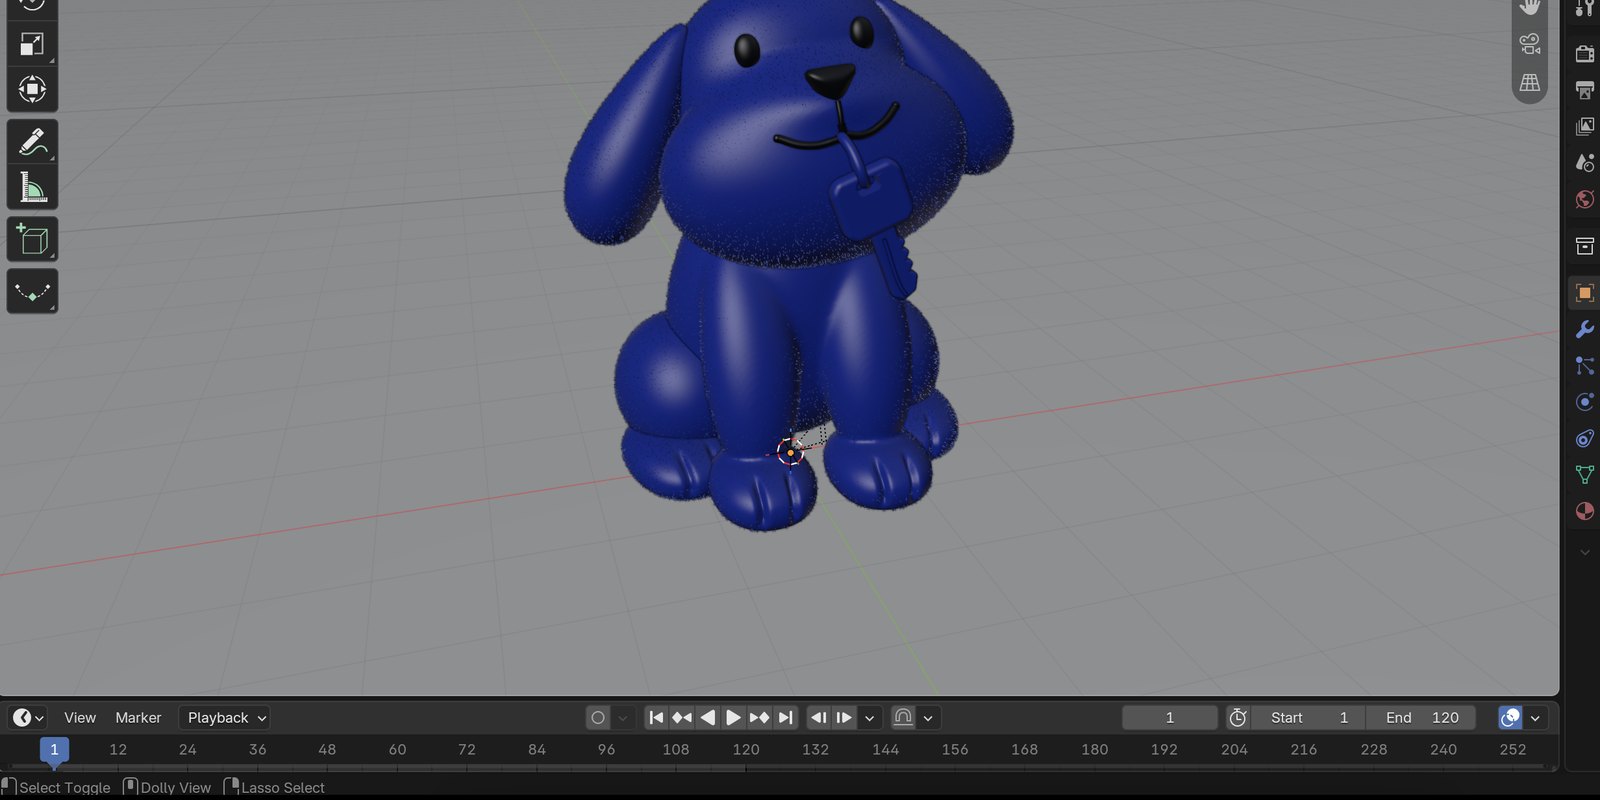
Task: Click the Start frame field
Action: point(1308,718)
